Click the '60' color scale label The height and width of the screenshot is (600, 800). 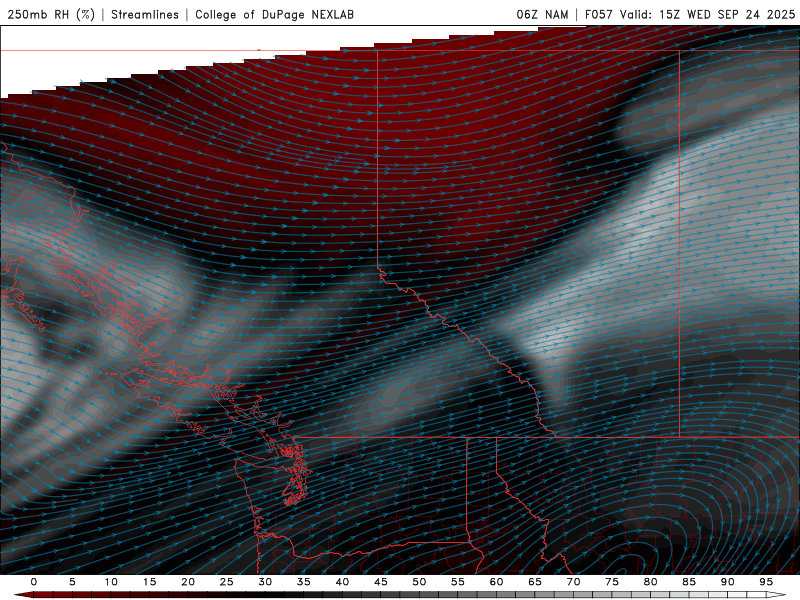[x=496, y=582]
